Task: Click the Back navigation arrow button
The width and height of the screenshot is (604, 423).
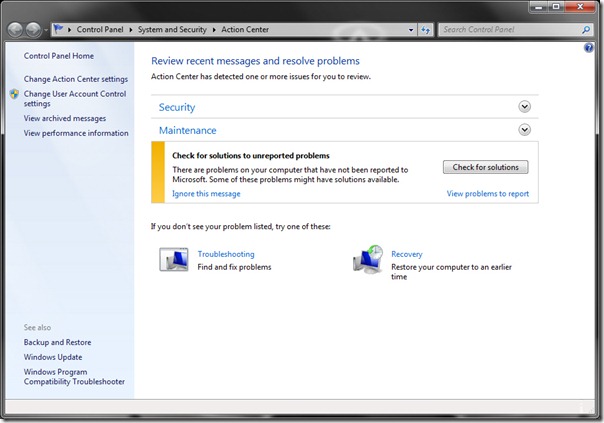Action: click(x=16, y=30)
